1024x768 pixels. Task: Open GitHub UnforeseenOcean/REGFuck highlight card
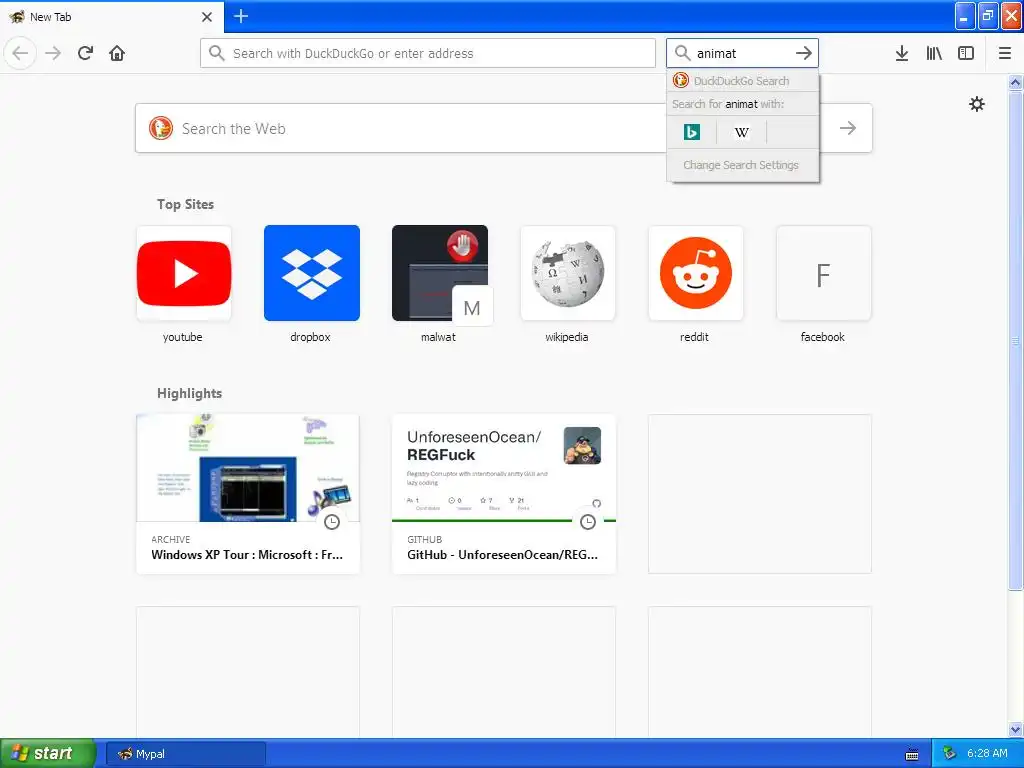tap(504, 494)
